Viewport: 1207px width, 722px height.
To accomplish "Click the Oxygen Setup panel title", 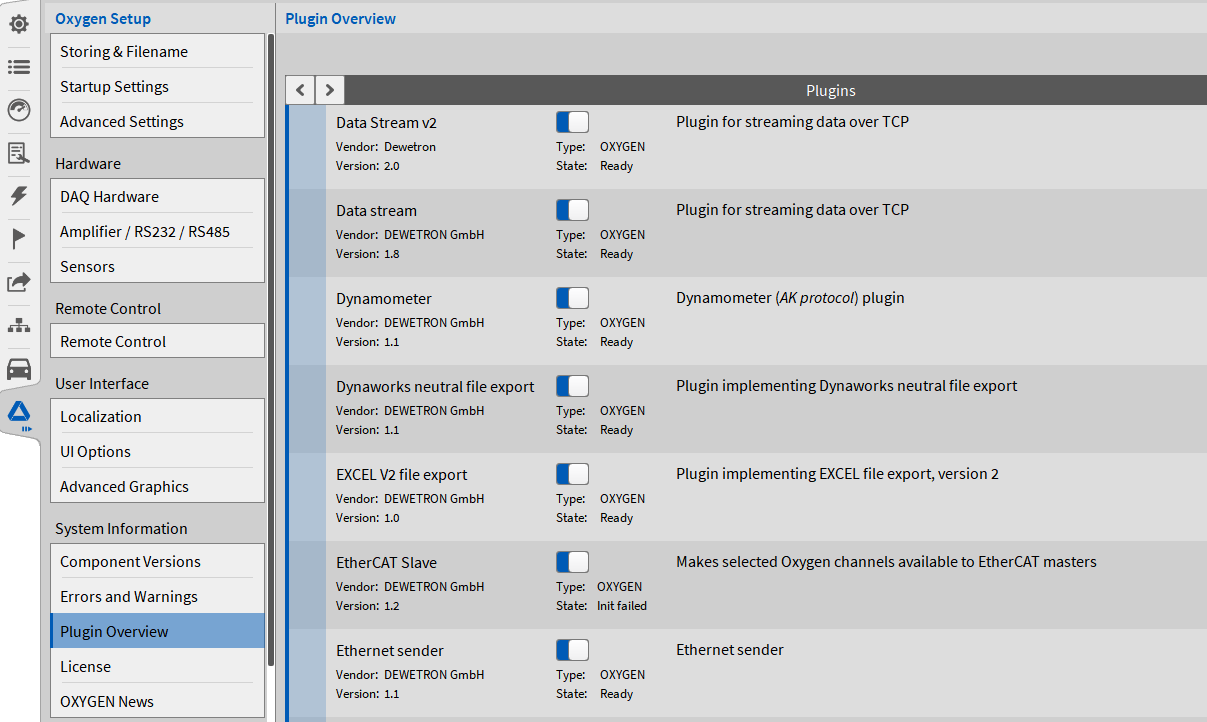I will click(x=103, y=18).
